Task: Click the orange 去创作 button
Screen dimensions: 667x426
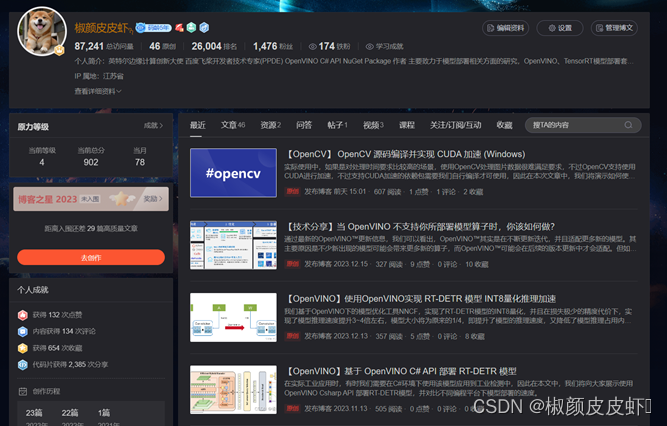Action: point(91,257)
